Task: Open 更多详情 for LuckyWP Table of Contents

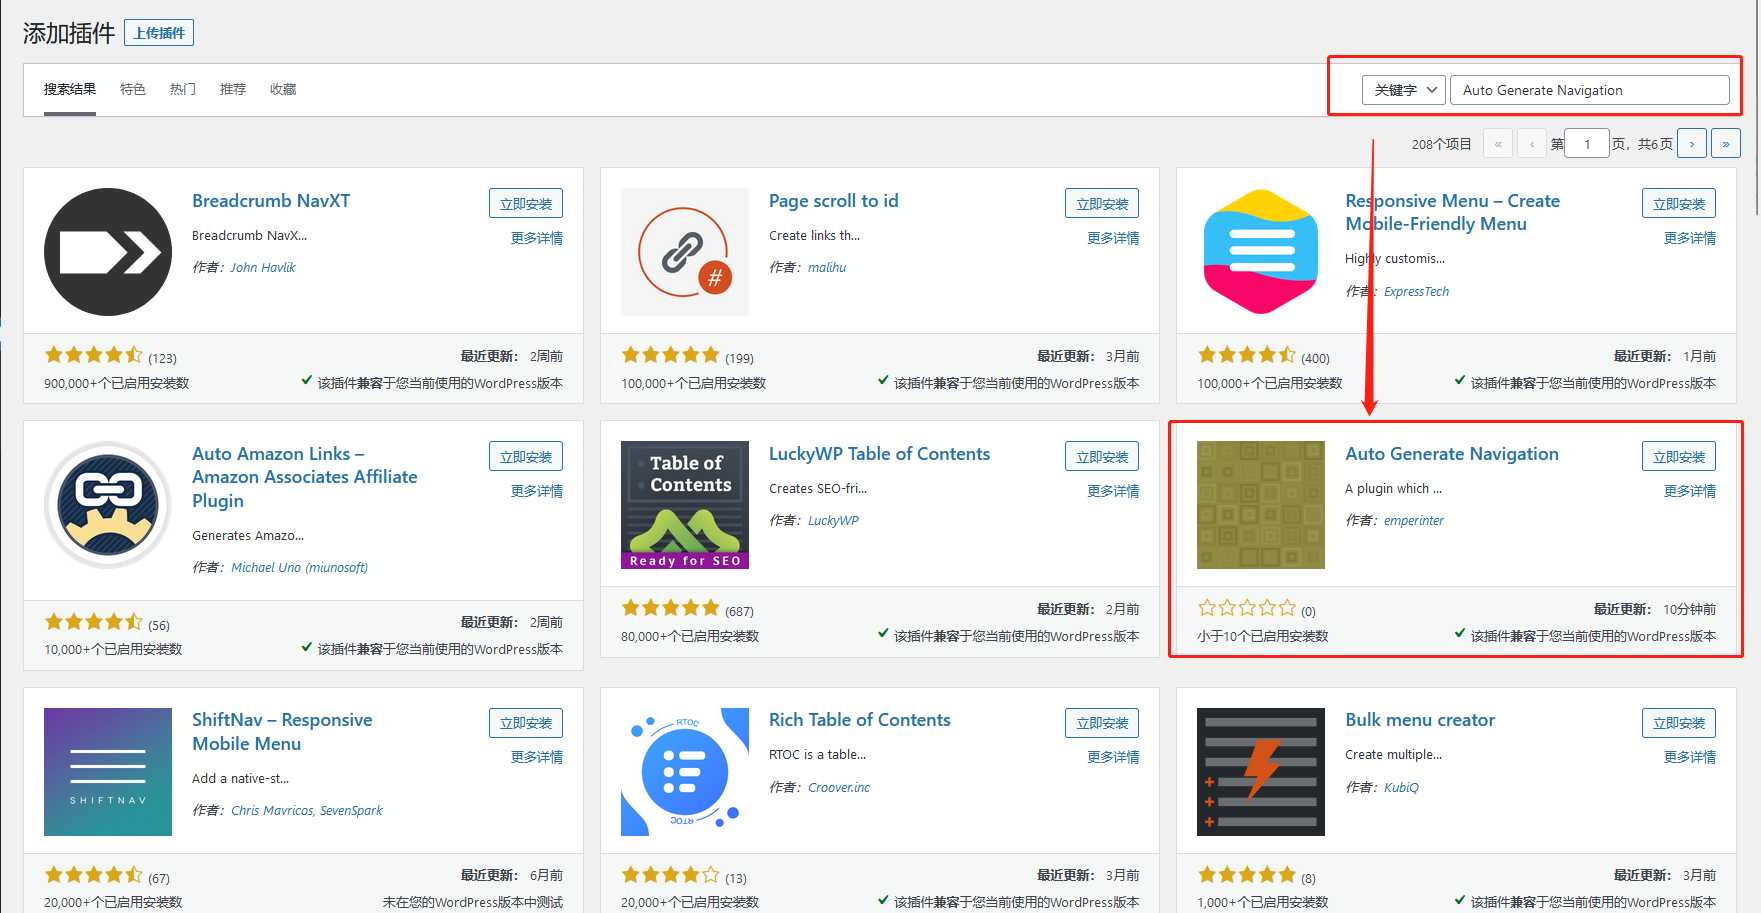Action: [x=1113, y=491]
